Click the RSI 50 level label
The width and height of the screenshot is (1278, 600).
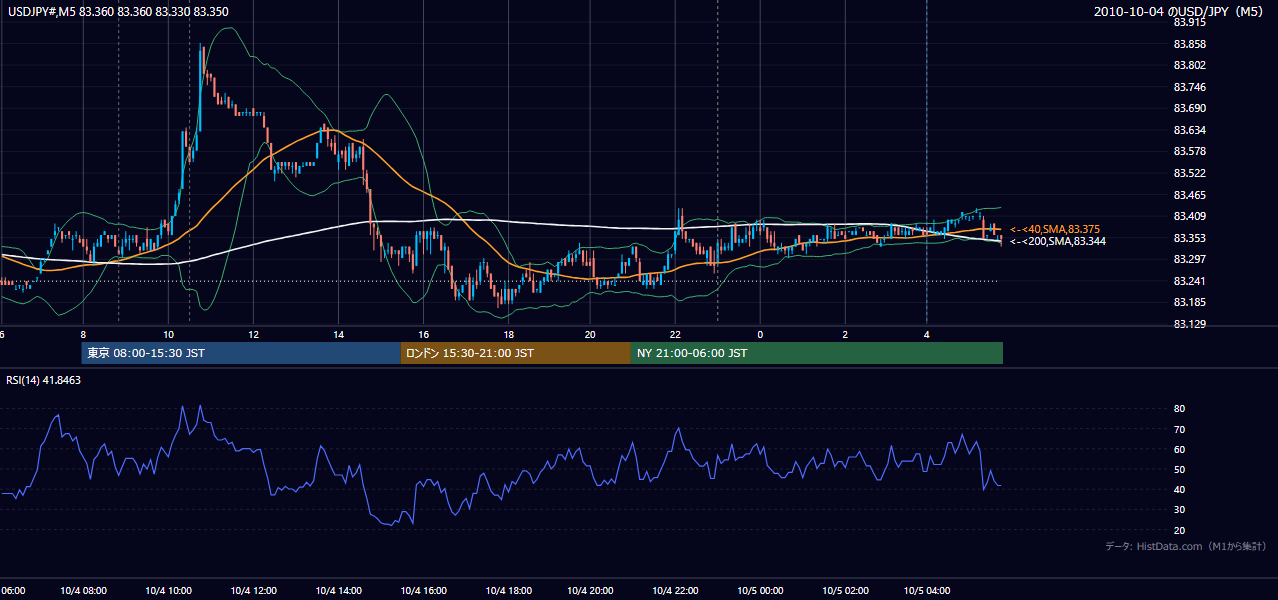point(1179,469)
